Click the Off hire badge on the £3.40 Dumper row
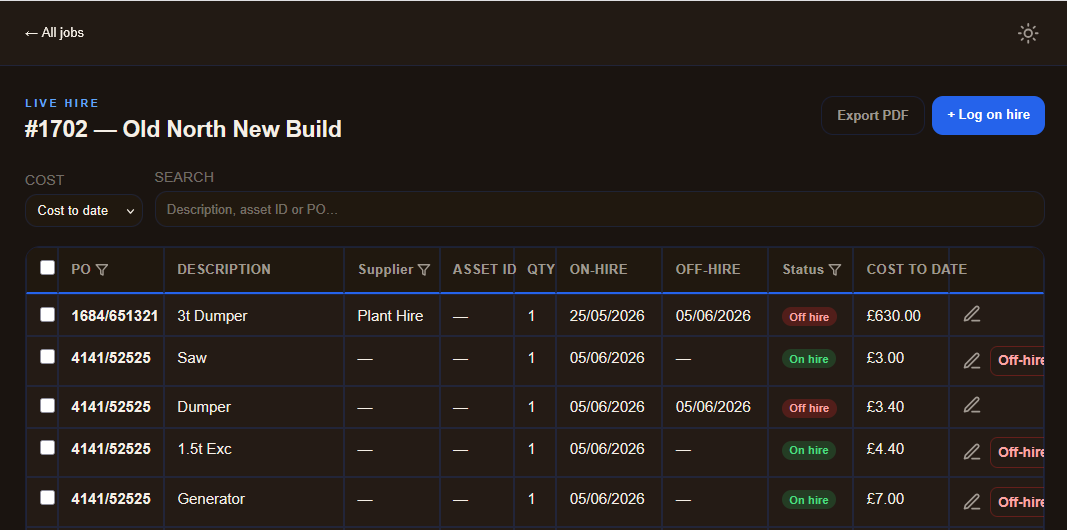 809,408
